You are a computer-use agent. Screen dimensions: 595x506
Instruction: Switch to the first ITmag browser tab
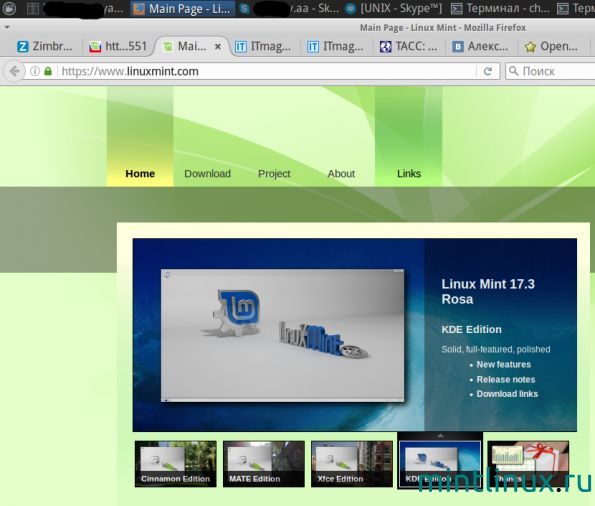pos(263,46)
